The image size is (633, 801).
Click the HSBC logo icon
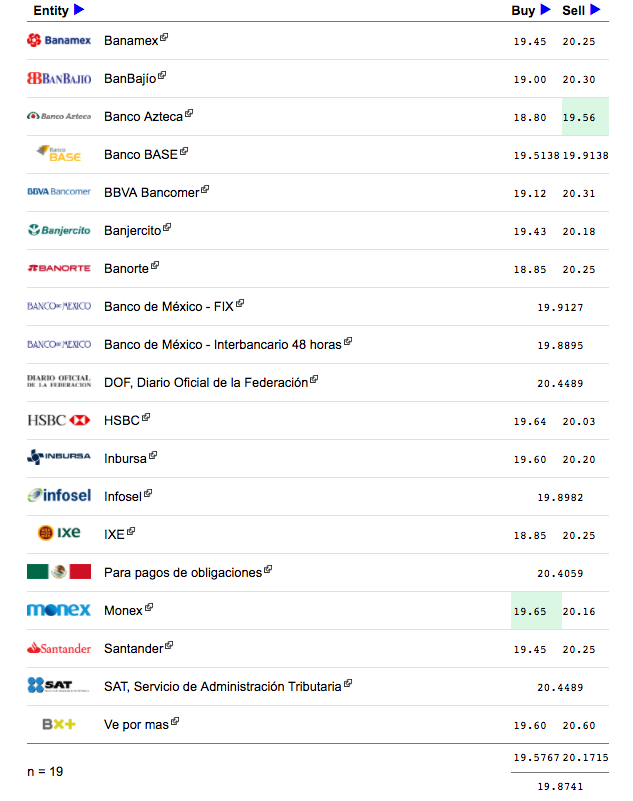point(59,420)
